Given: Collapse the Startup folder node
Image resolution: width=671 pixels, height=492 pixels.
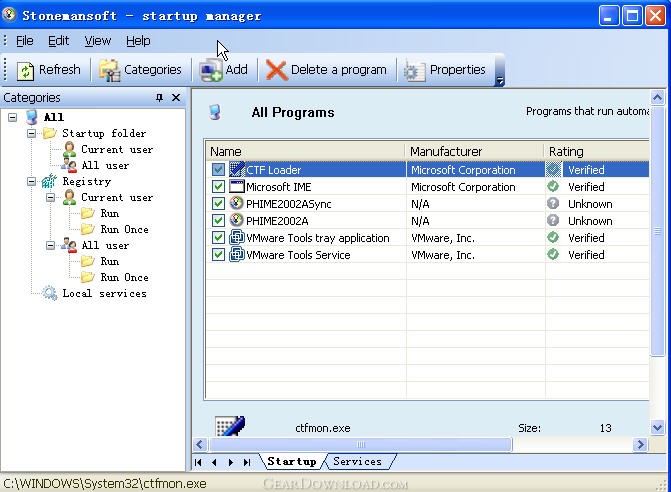Looking at the screenshot, I should tap(31, 133).
